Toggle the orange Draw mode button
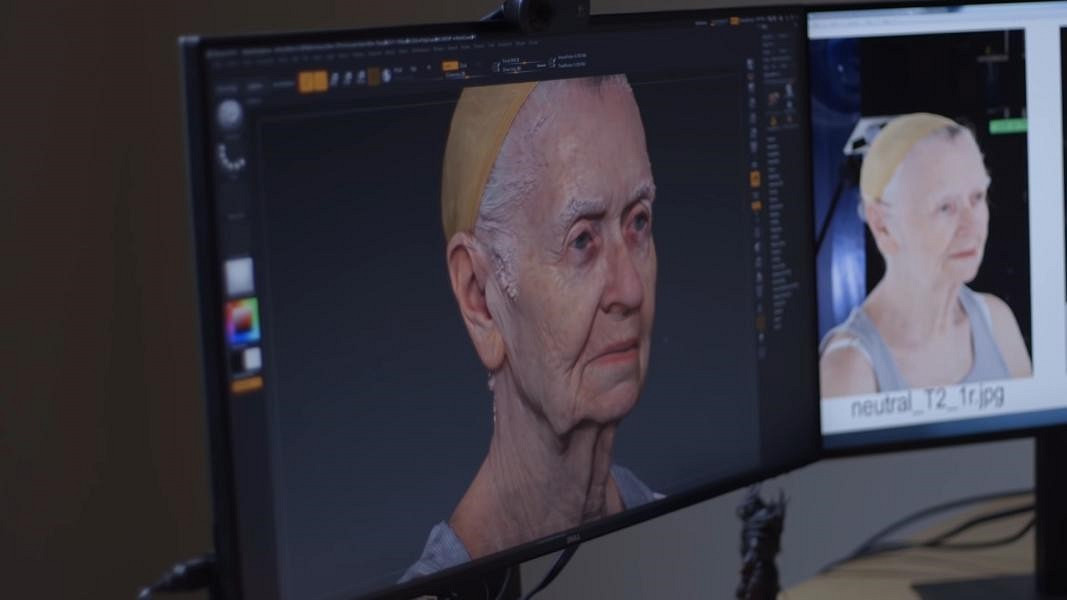Image resolution: width=1067 pixels, height=600 pixels. (x=320, y=81)
